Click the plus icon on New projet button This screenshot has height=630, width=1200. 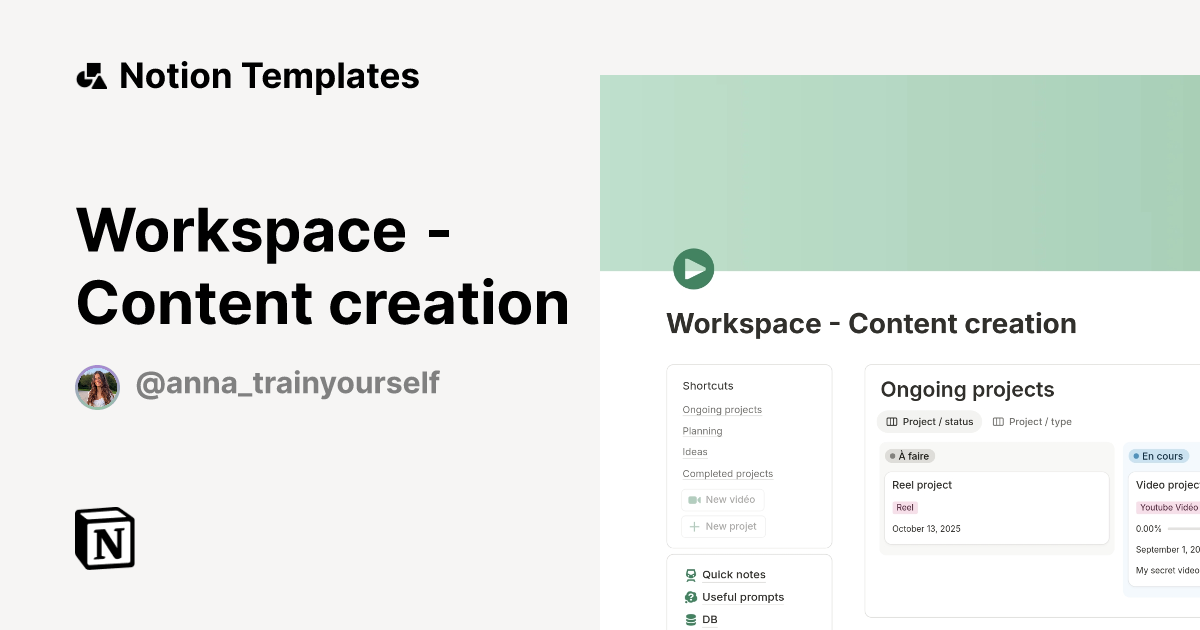[x=696, y=526]
